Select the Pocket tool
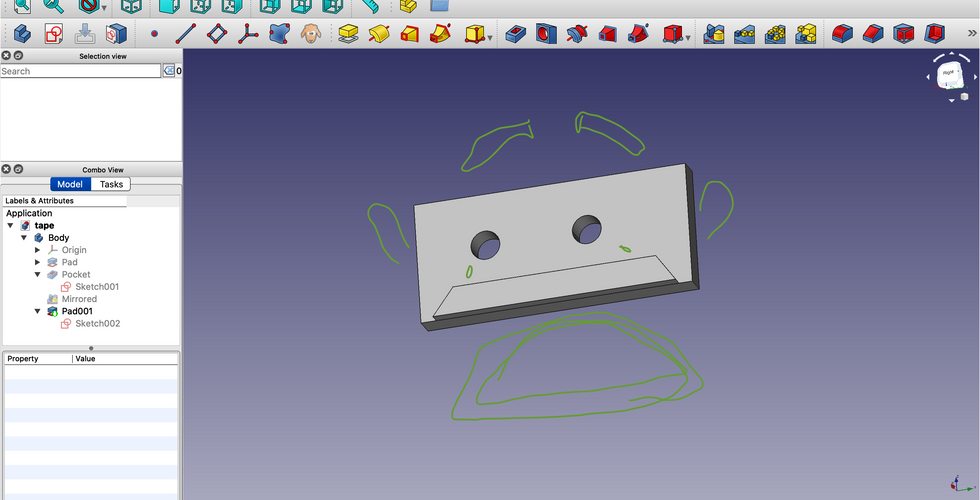Viewport: 980px width, 500px height. [x=515, y=33]
